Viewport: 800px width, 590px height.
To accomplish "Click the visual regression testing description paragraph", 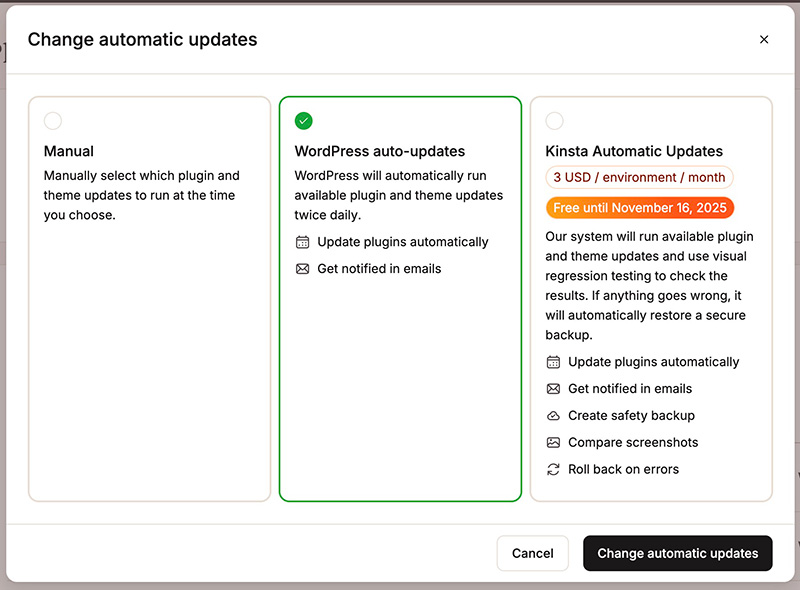I will [649, 286].
